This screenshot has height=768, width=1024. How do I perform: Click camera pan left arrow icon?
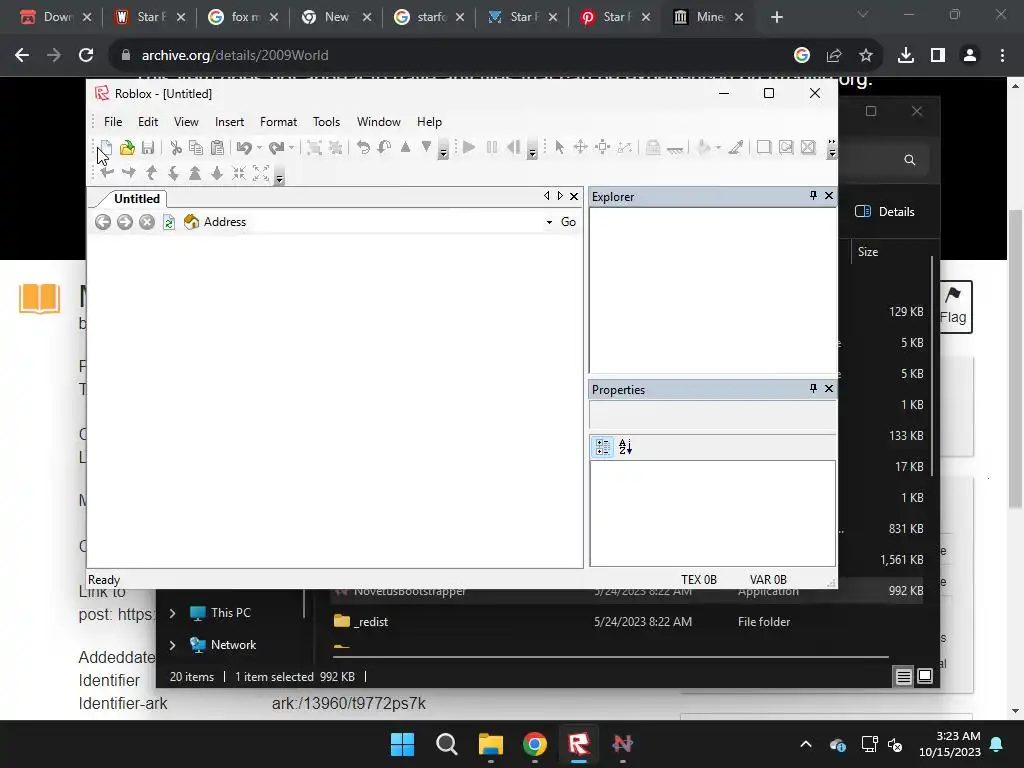point(108,173)
